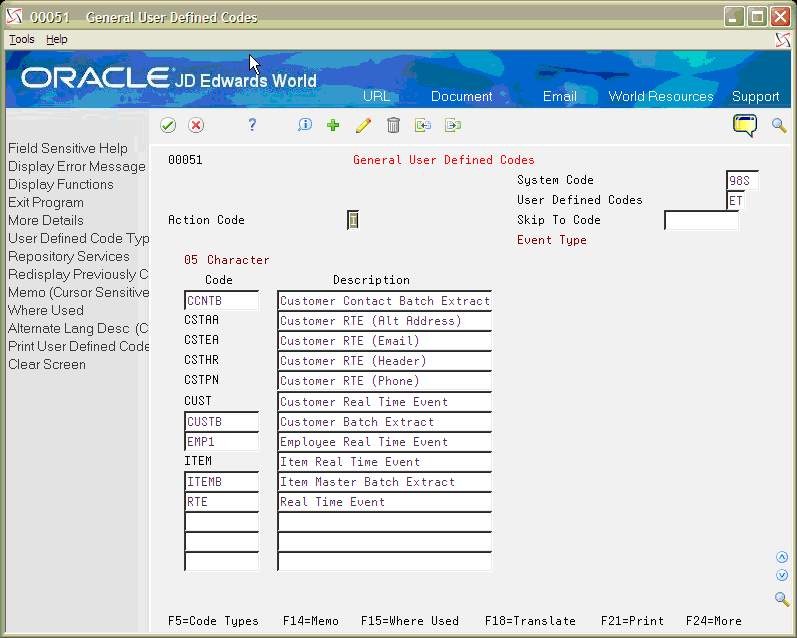Click the User Defined Codes field ET
797x638 pixels.
tap(735, 200)
